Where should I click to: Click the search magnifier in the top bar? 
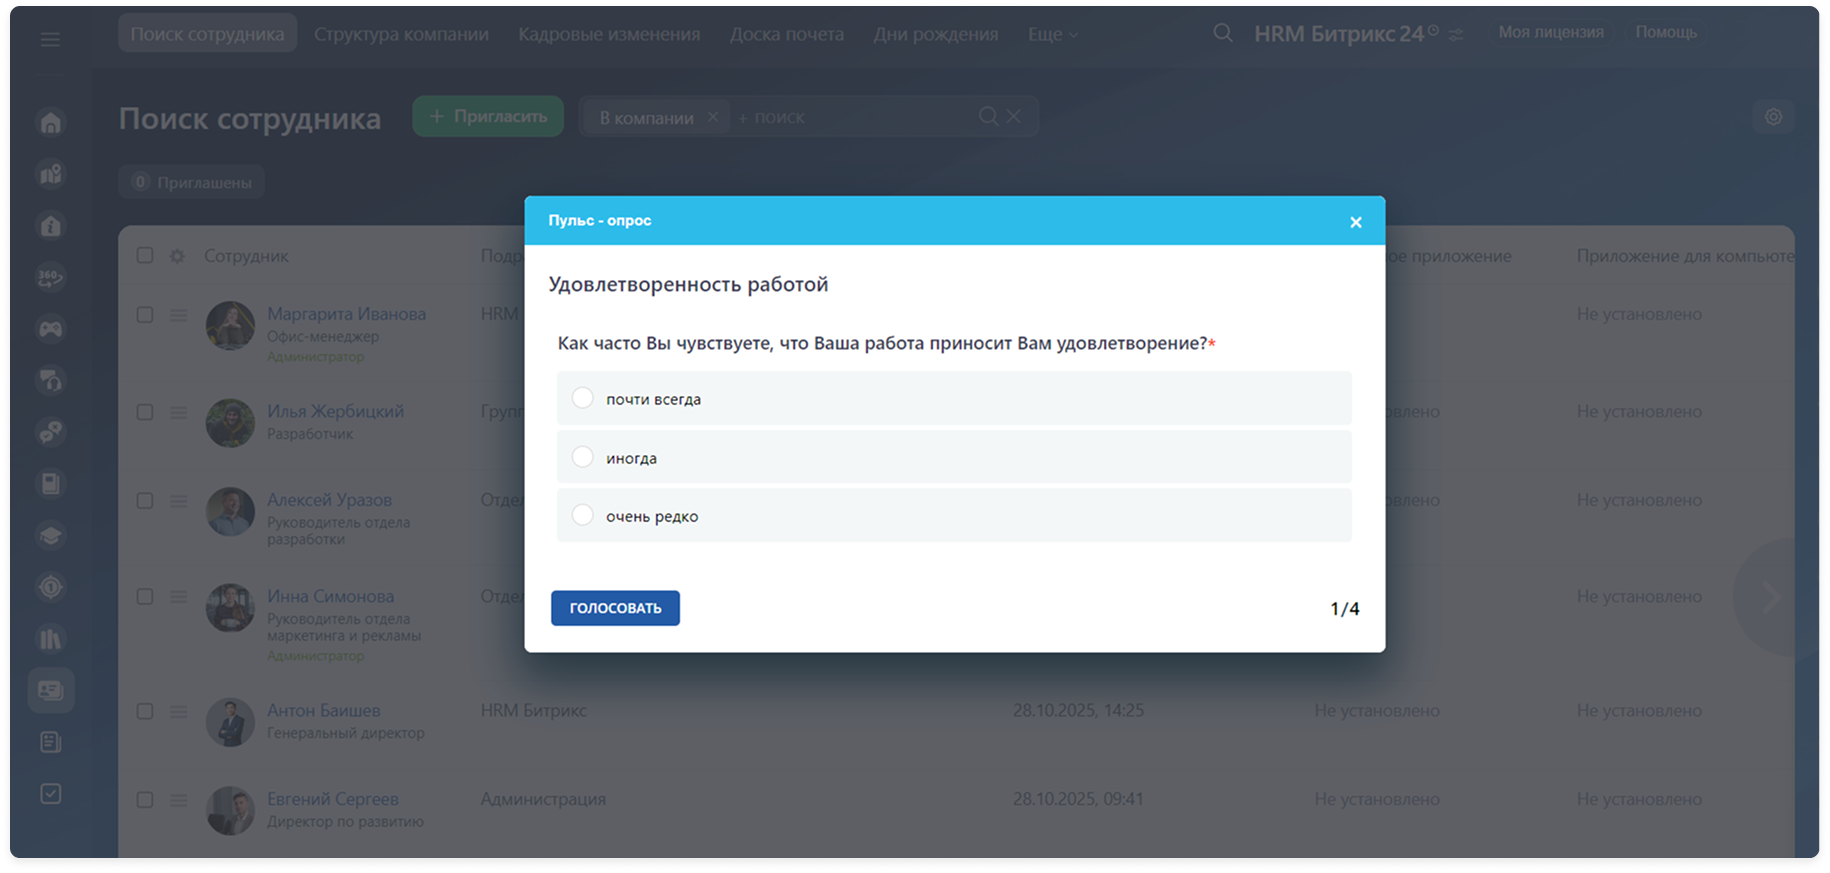1222,33
